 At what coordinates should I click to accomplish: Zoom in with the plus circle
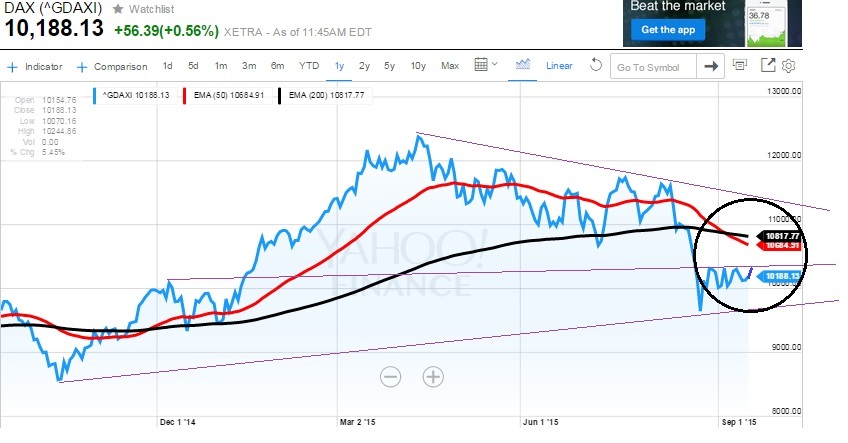pos(432,377)
